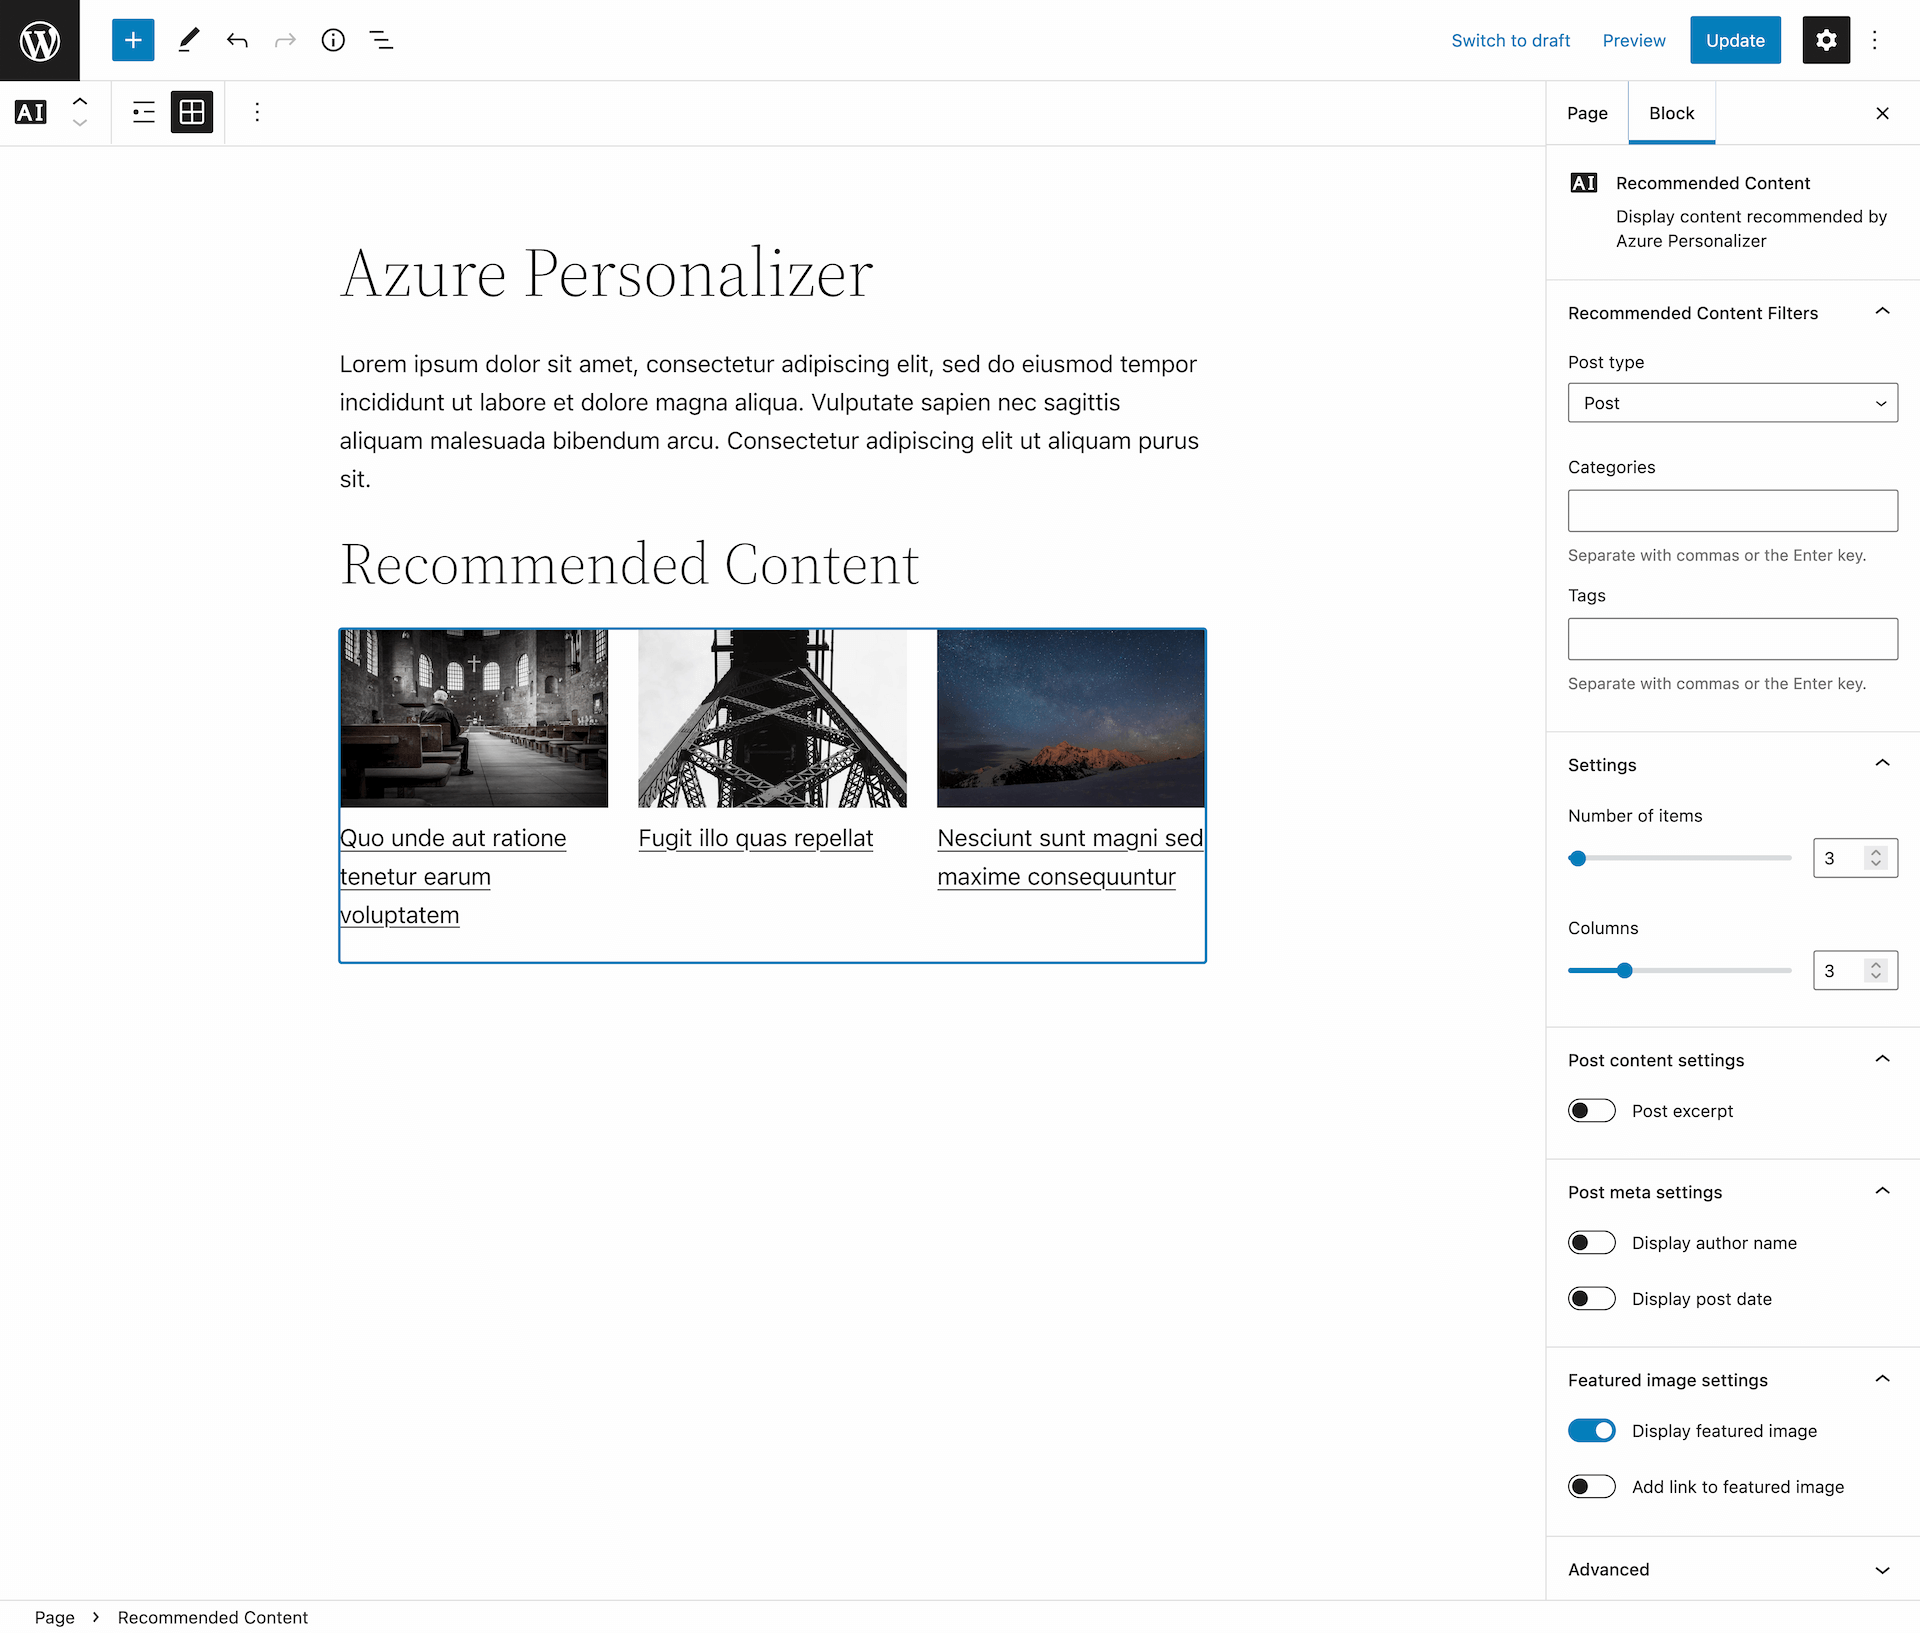The height and width of the screenshot is (1633, 1920).
Task: Redo the last change
Action: click(285, 40)
